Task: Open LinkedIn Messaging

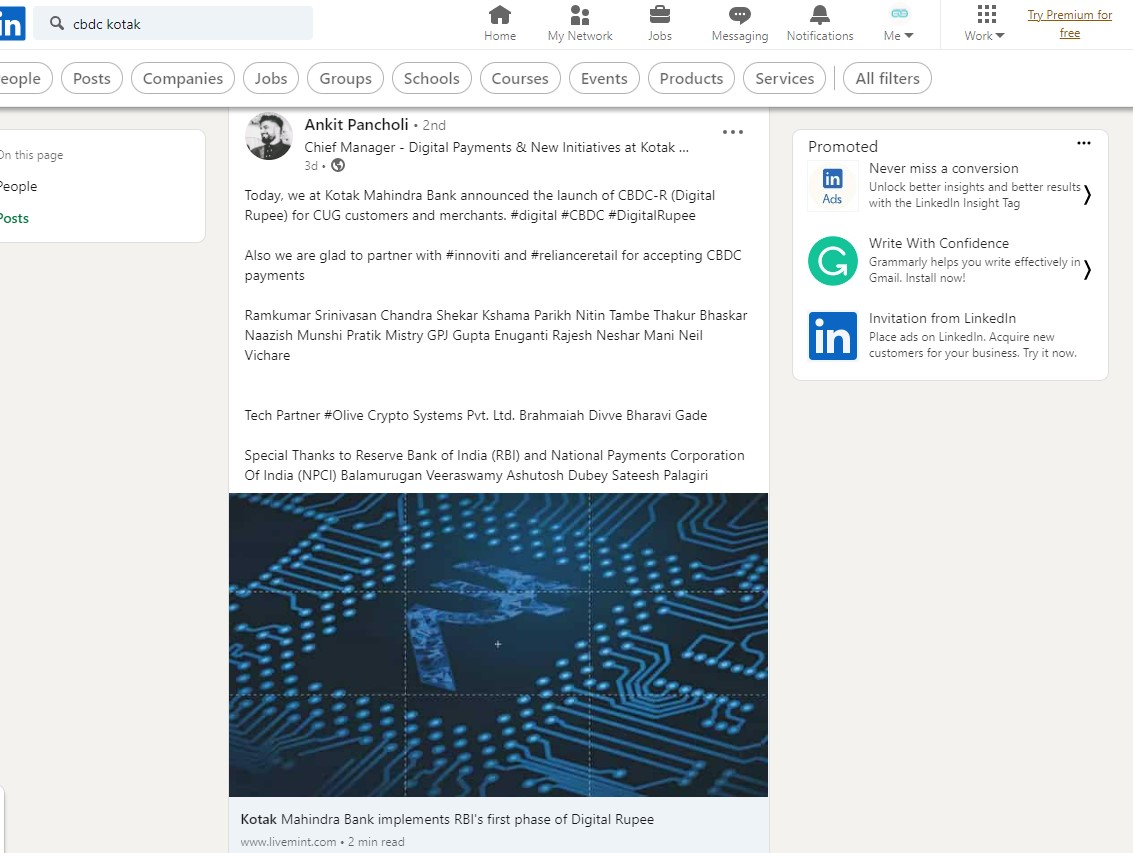Action: tap(739, 22)
